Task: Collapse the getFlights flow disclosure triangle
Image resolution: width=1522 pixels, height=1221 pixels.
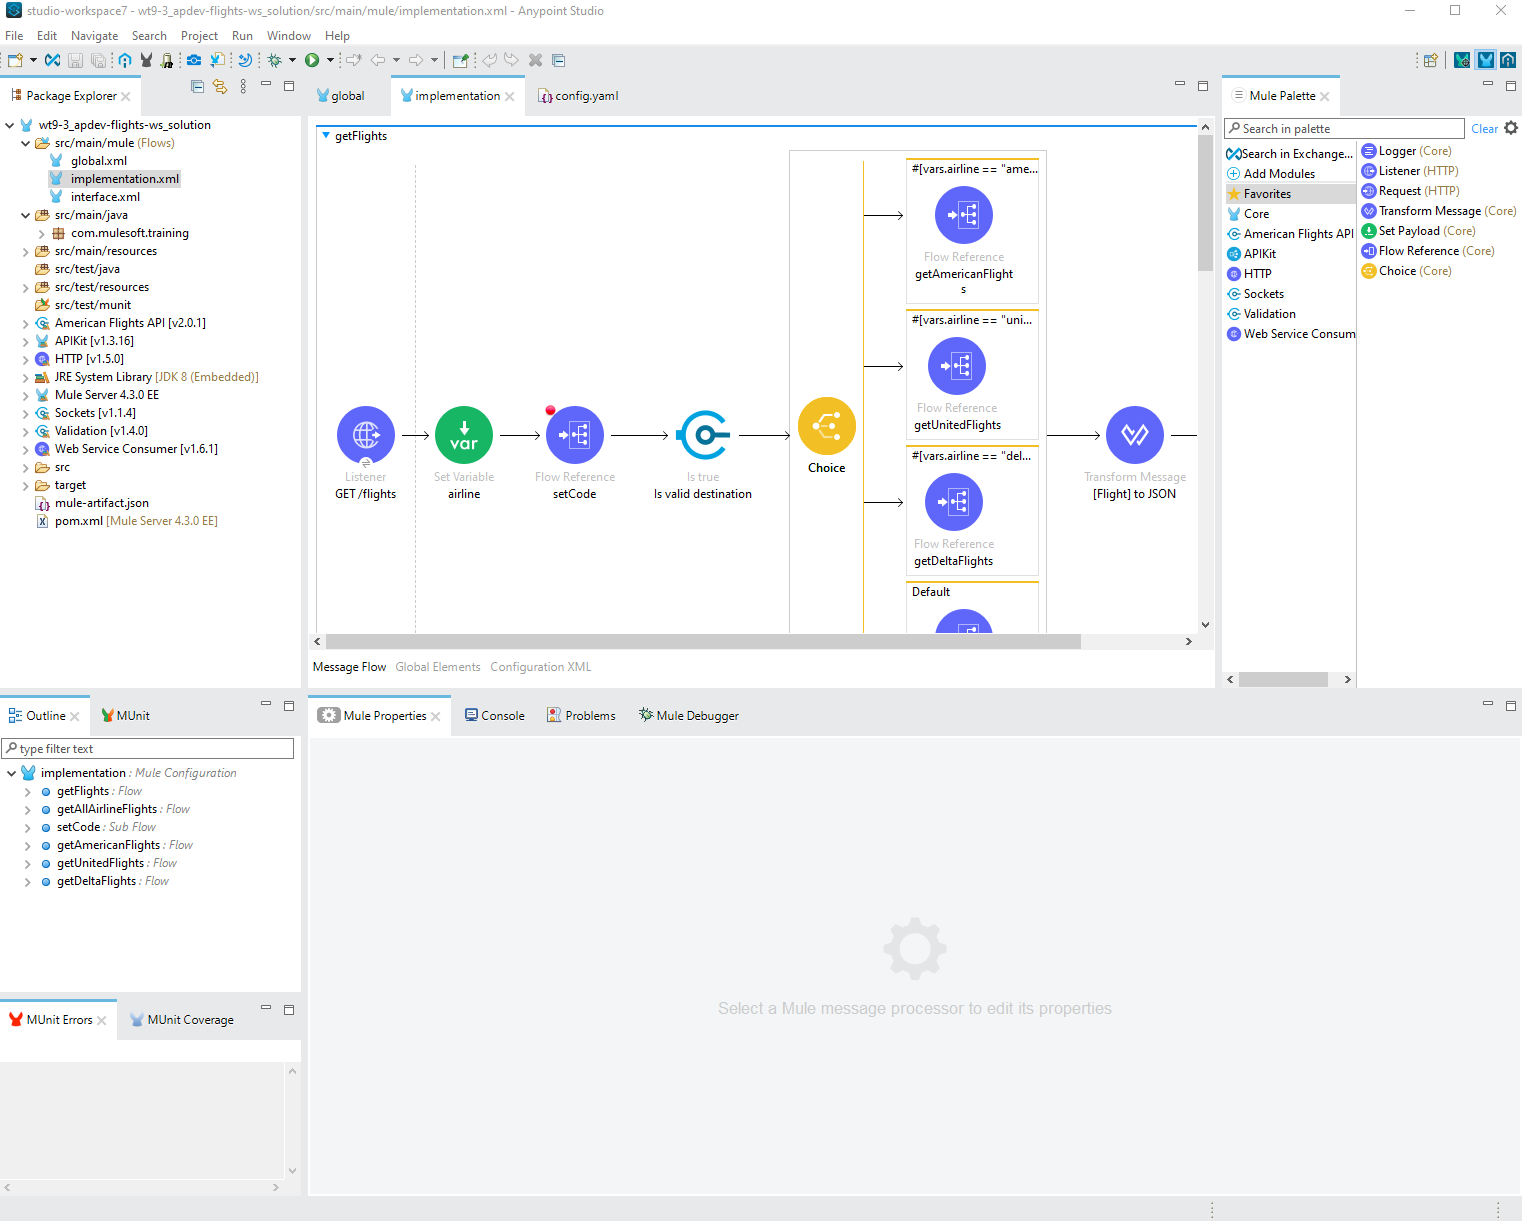Action: click(325, 135)
